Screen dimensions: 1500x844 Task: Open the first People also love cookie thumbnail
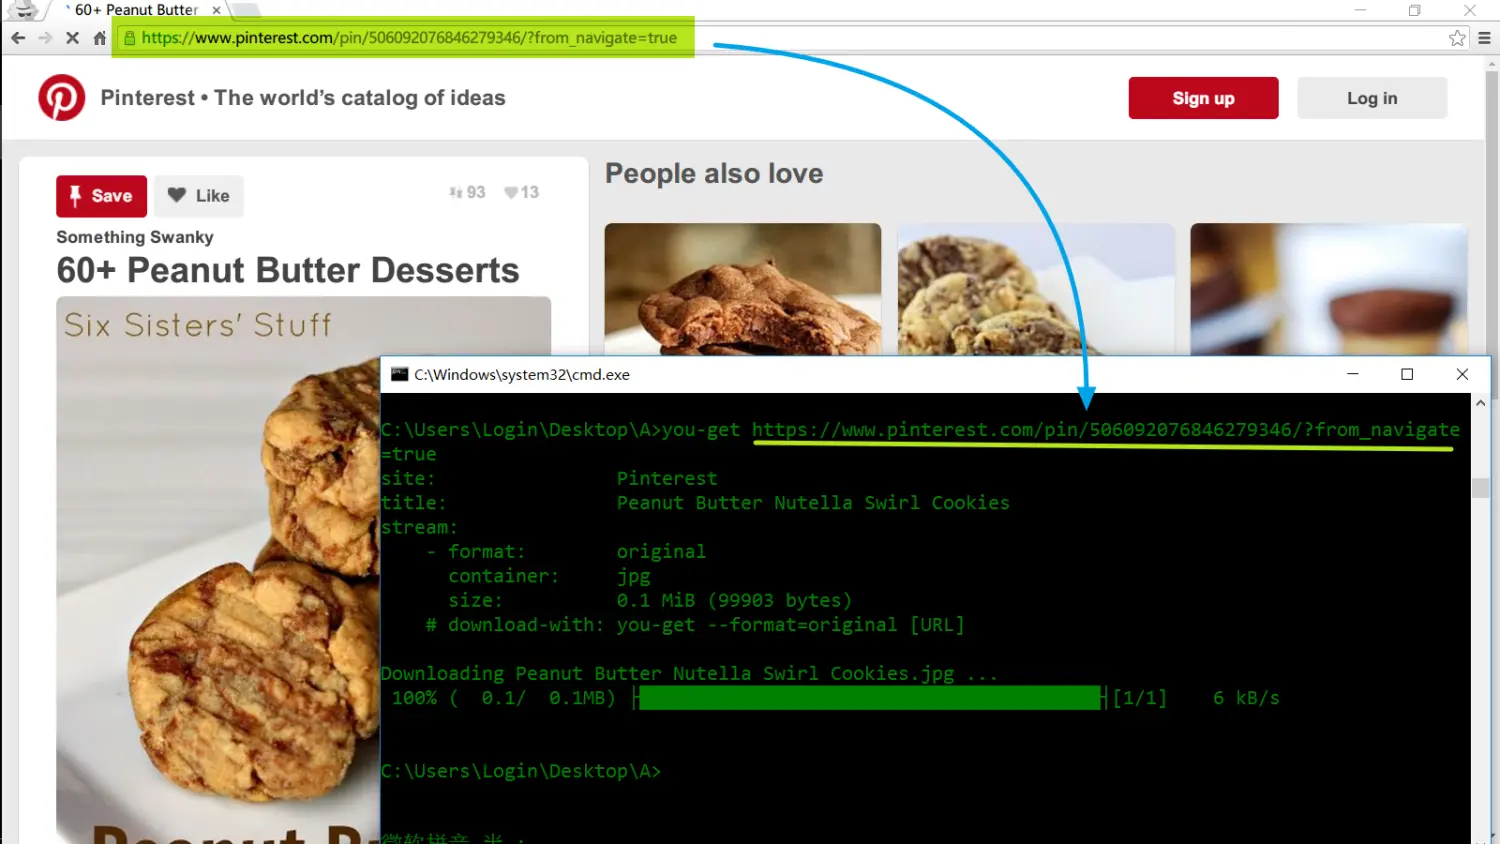(x=743, y=289)
